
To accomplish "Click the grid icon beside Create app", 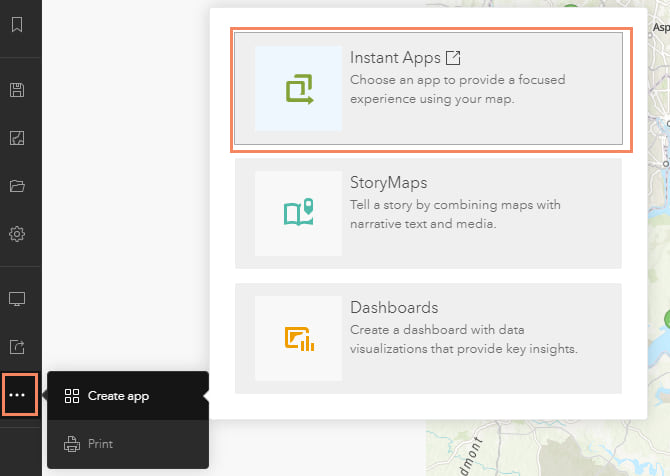I will [x=71, y=396].
